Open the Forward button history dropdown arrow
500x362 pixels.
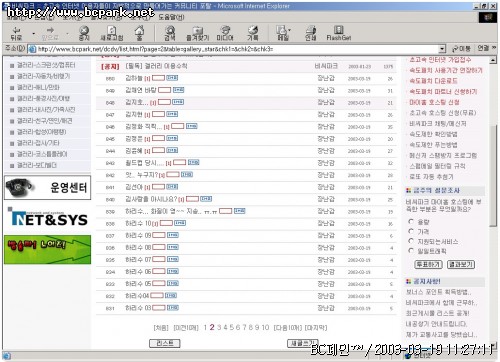click(67, 34)
